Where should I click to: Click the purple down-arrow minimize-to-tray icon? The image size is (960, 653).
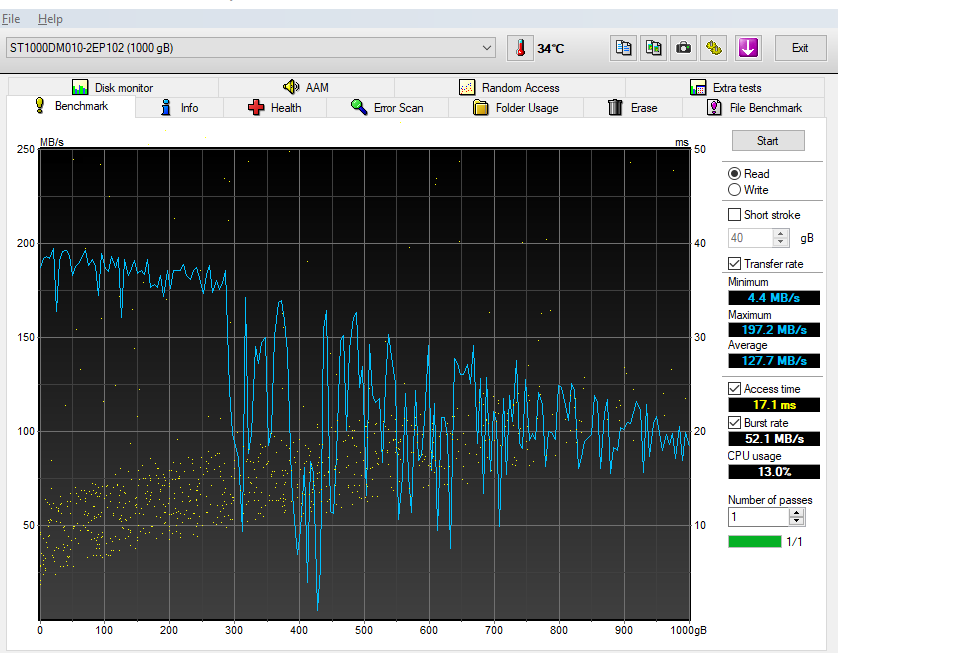[748, 48]
